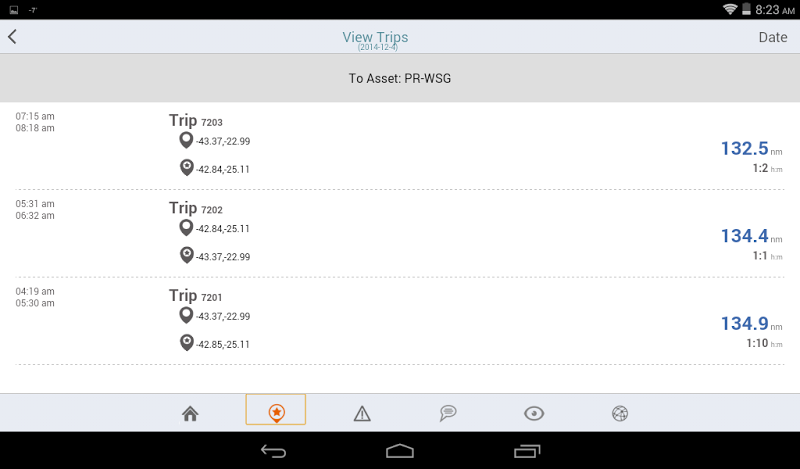Tap the View Trips title
Screen dimensions: 800x469
coord(375,37)
